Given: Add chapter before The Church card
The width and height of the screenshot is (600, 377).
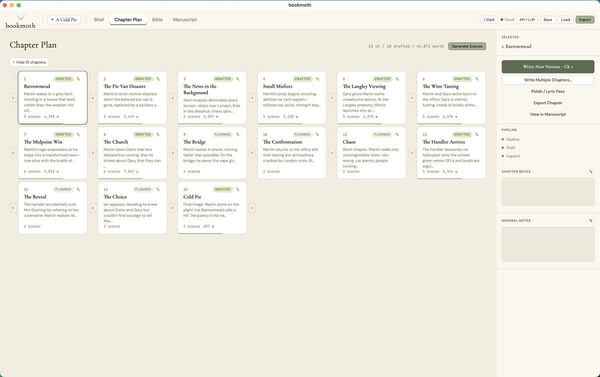Looking at the screenshot, I should click(x=93, y=153).
